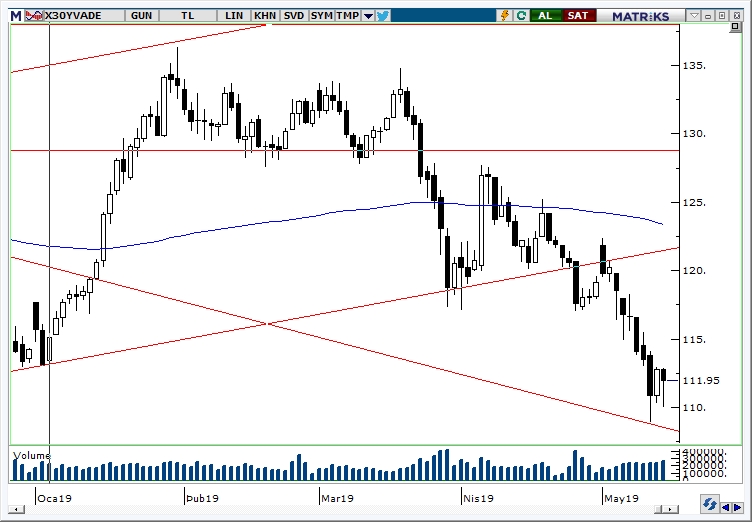Screen dimensions: 752x522
Task: Maximize the chart window
Action: coord(722,16)
